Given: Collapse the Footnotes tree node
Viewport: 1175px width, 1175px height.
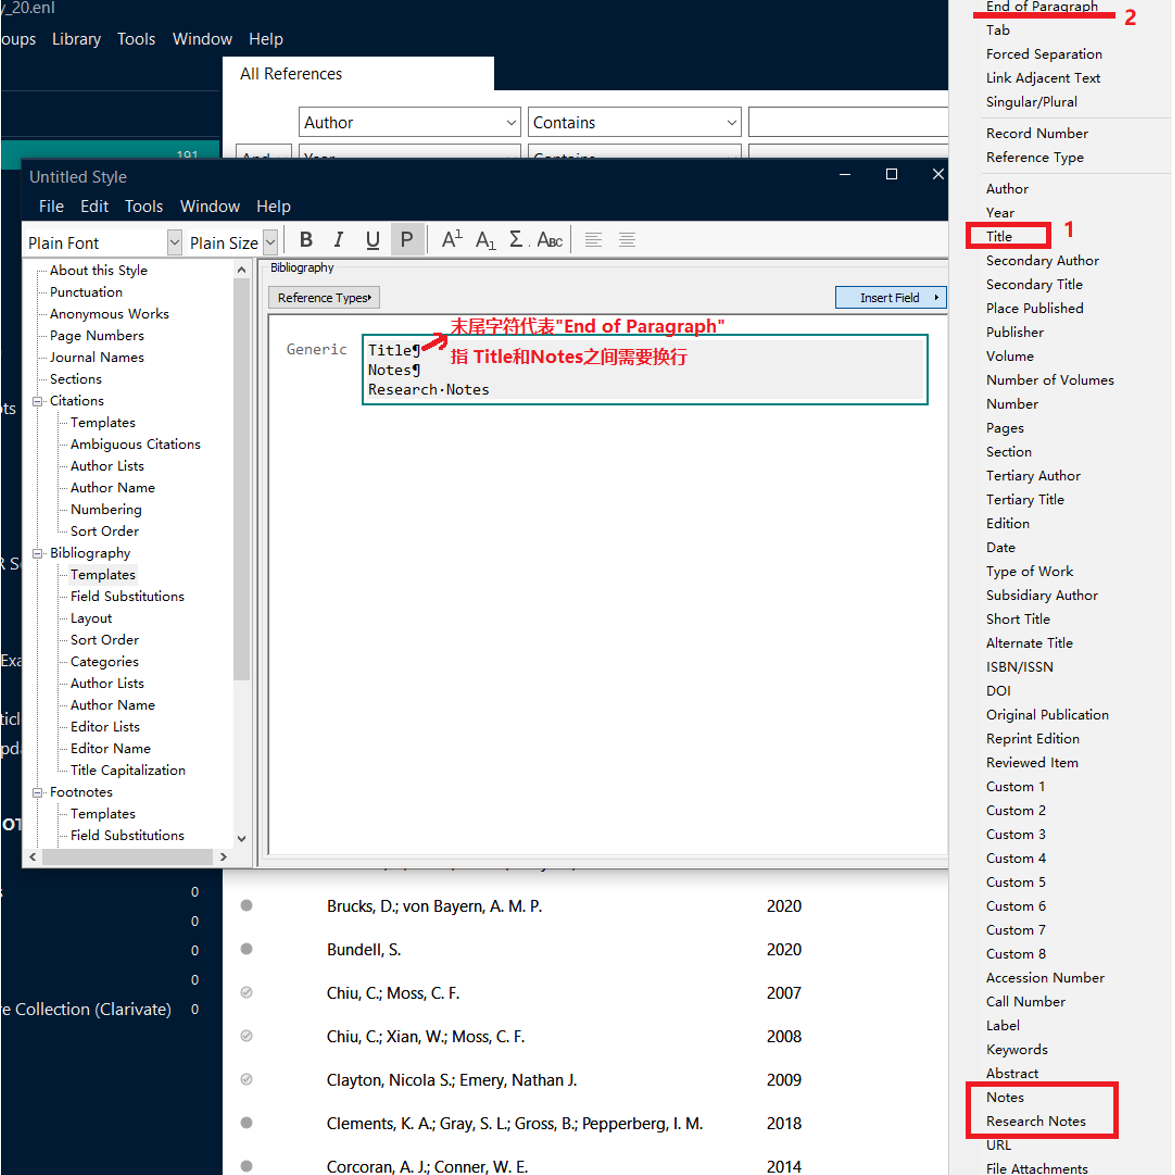Looking at the screenshot, I should click(37, 793).
